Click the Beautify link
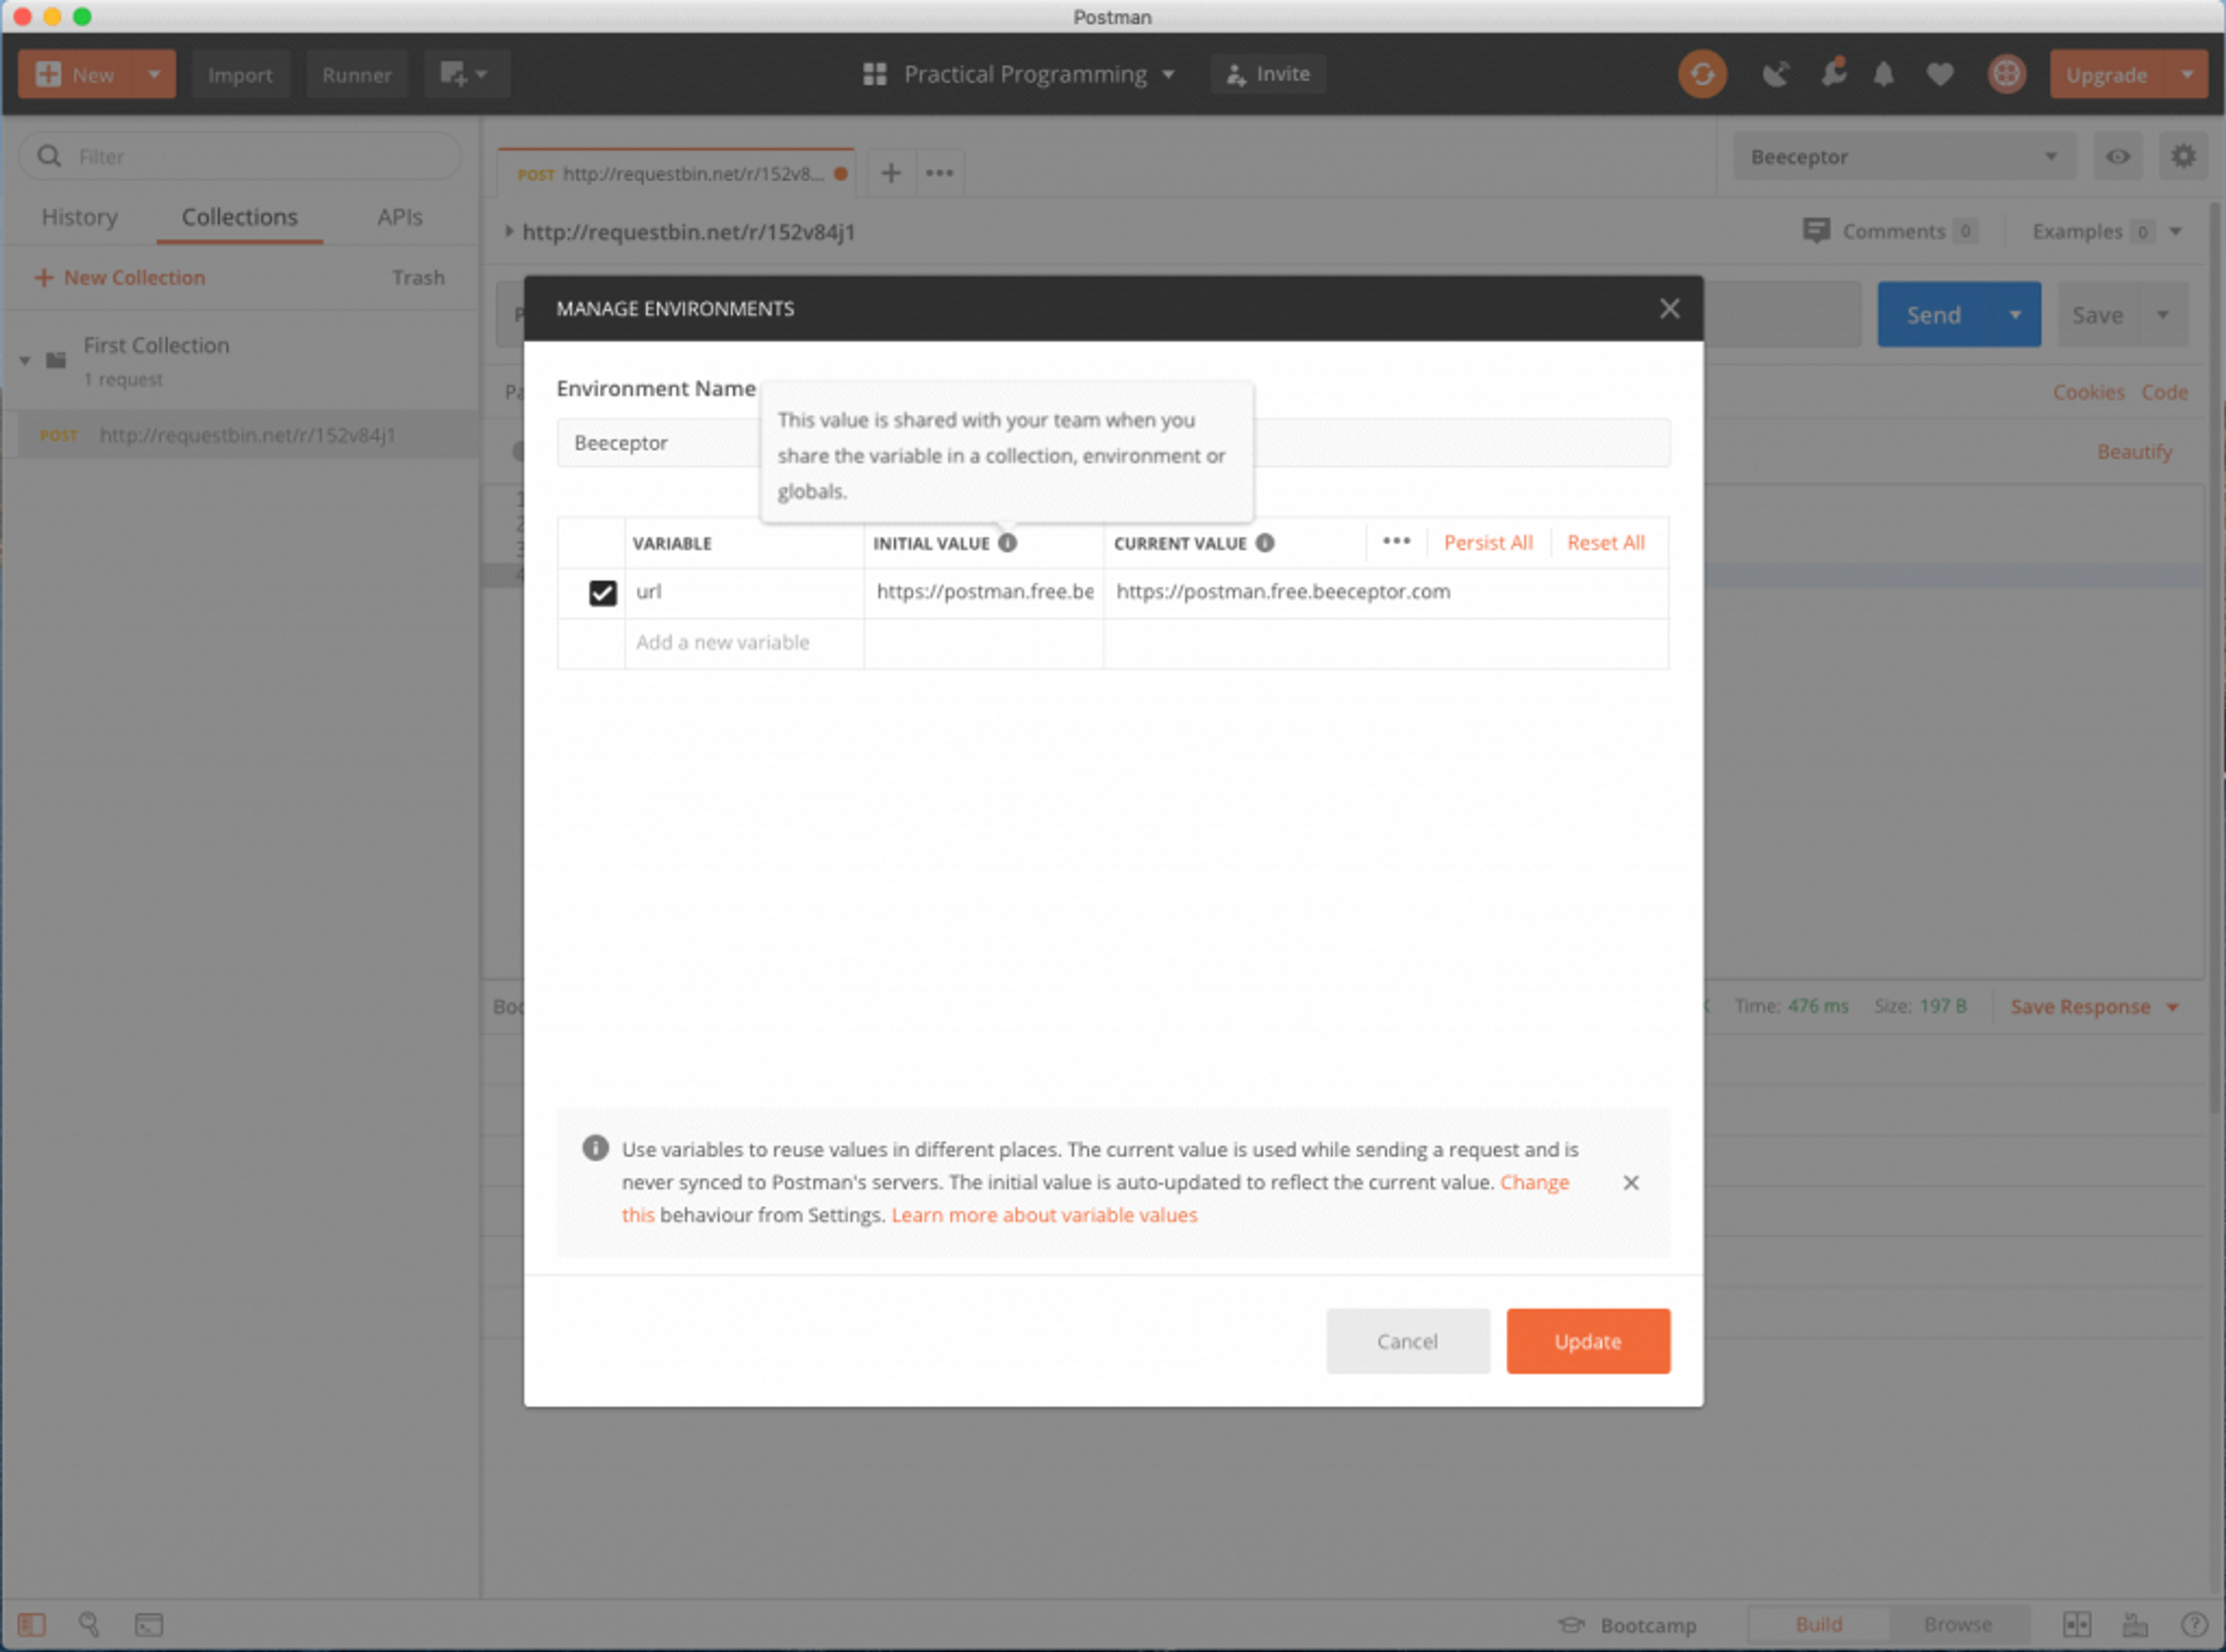 [x=2134, y=452]
